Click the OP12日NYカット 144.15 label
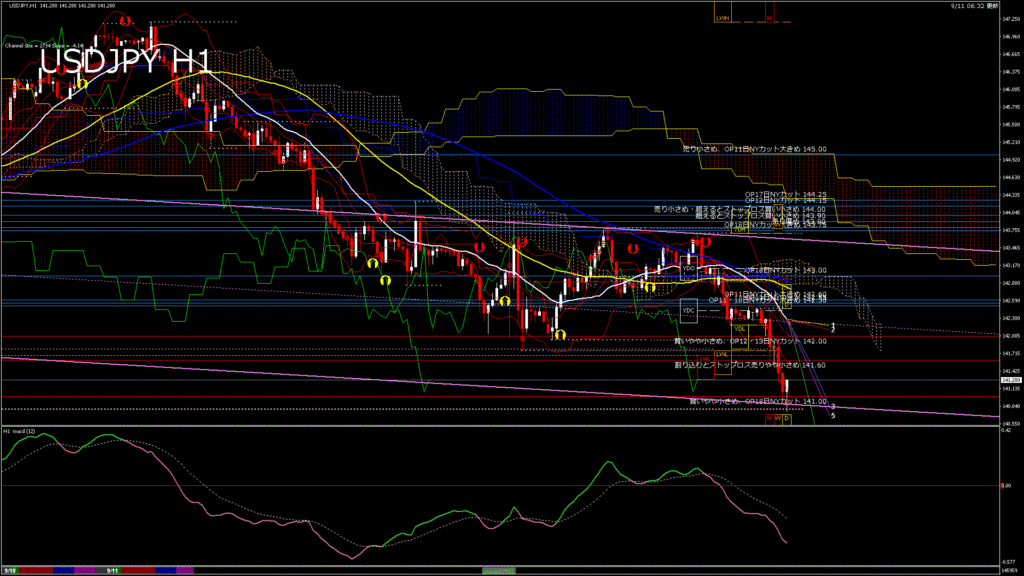The height and width of the screenshot is (576, 1024). [x=786, y=200]
